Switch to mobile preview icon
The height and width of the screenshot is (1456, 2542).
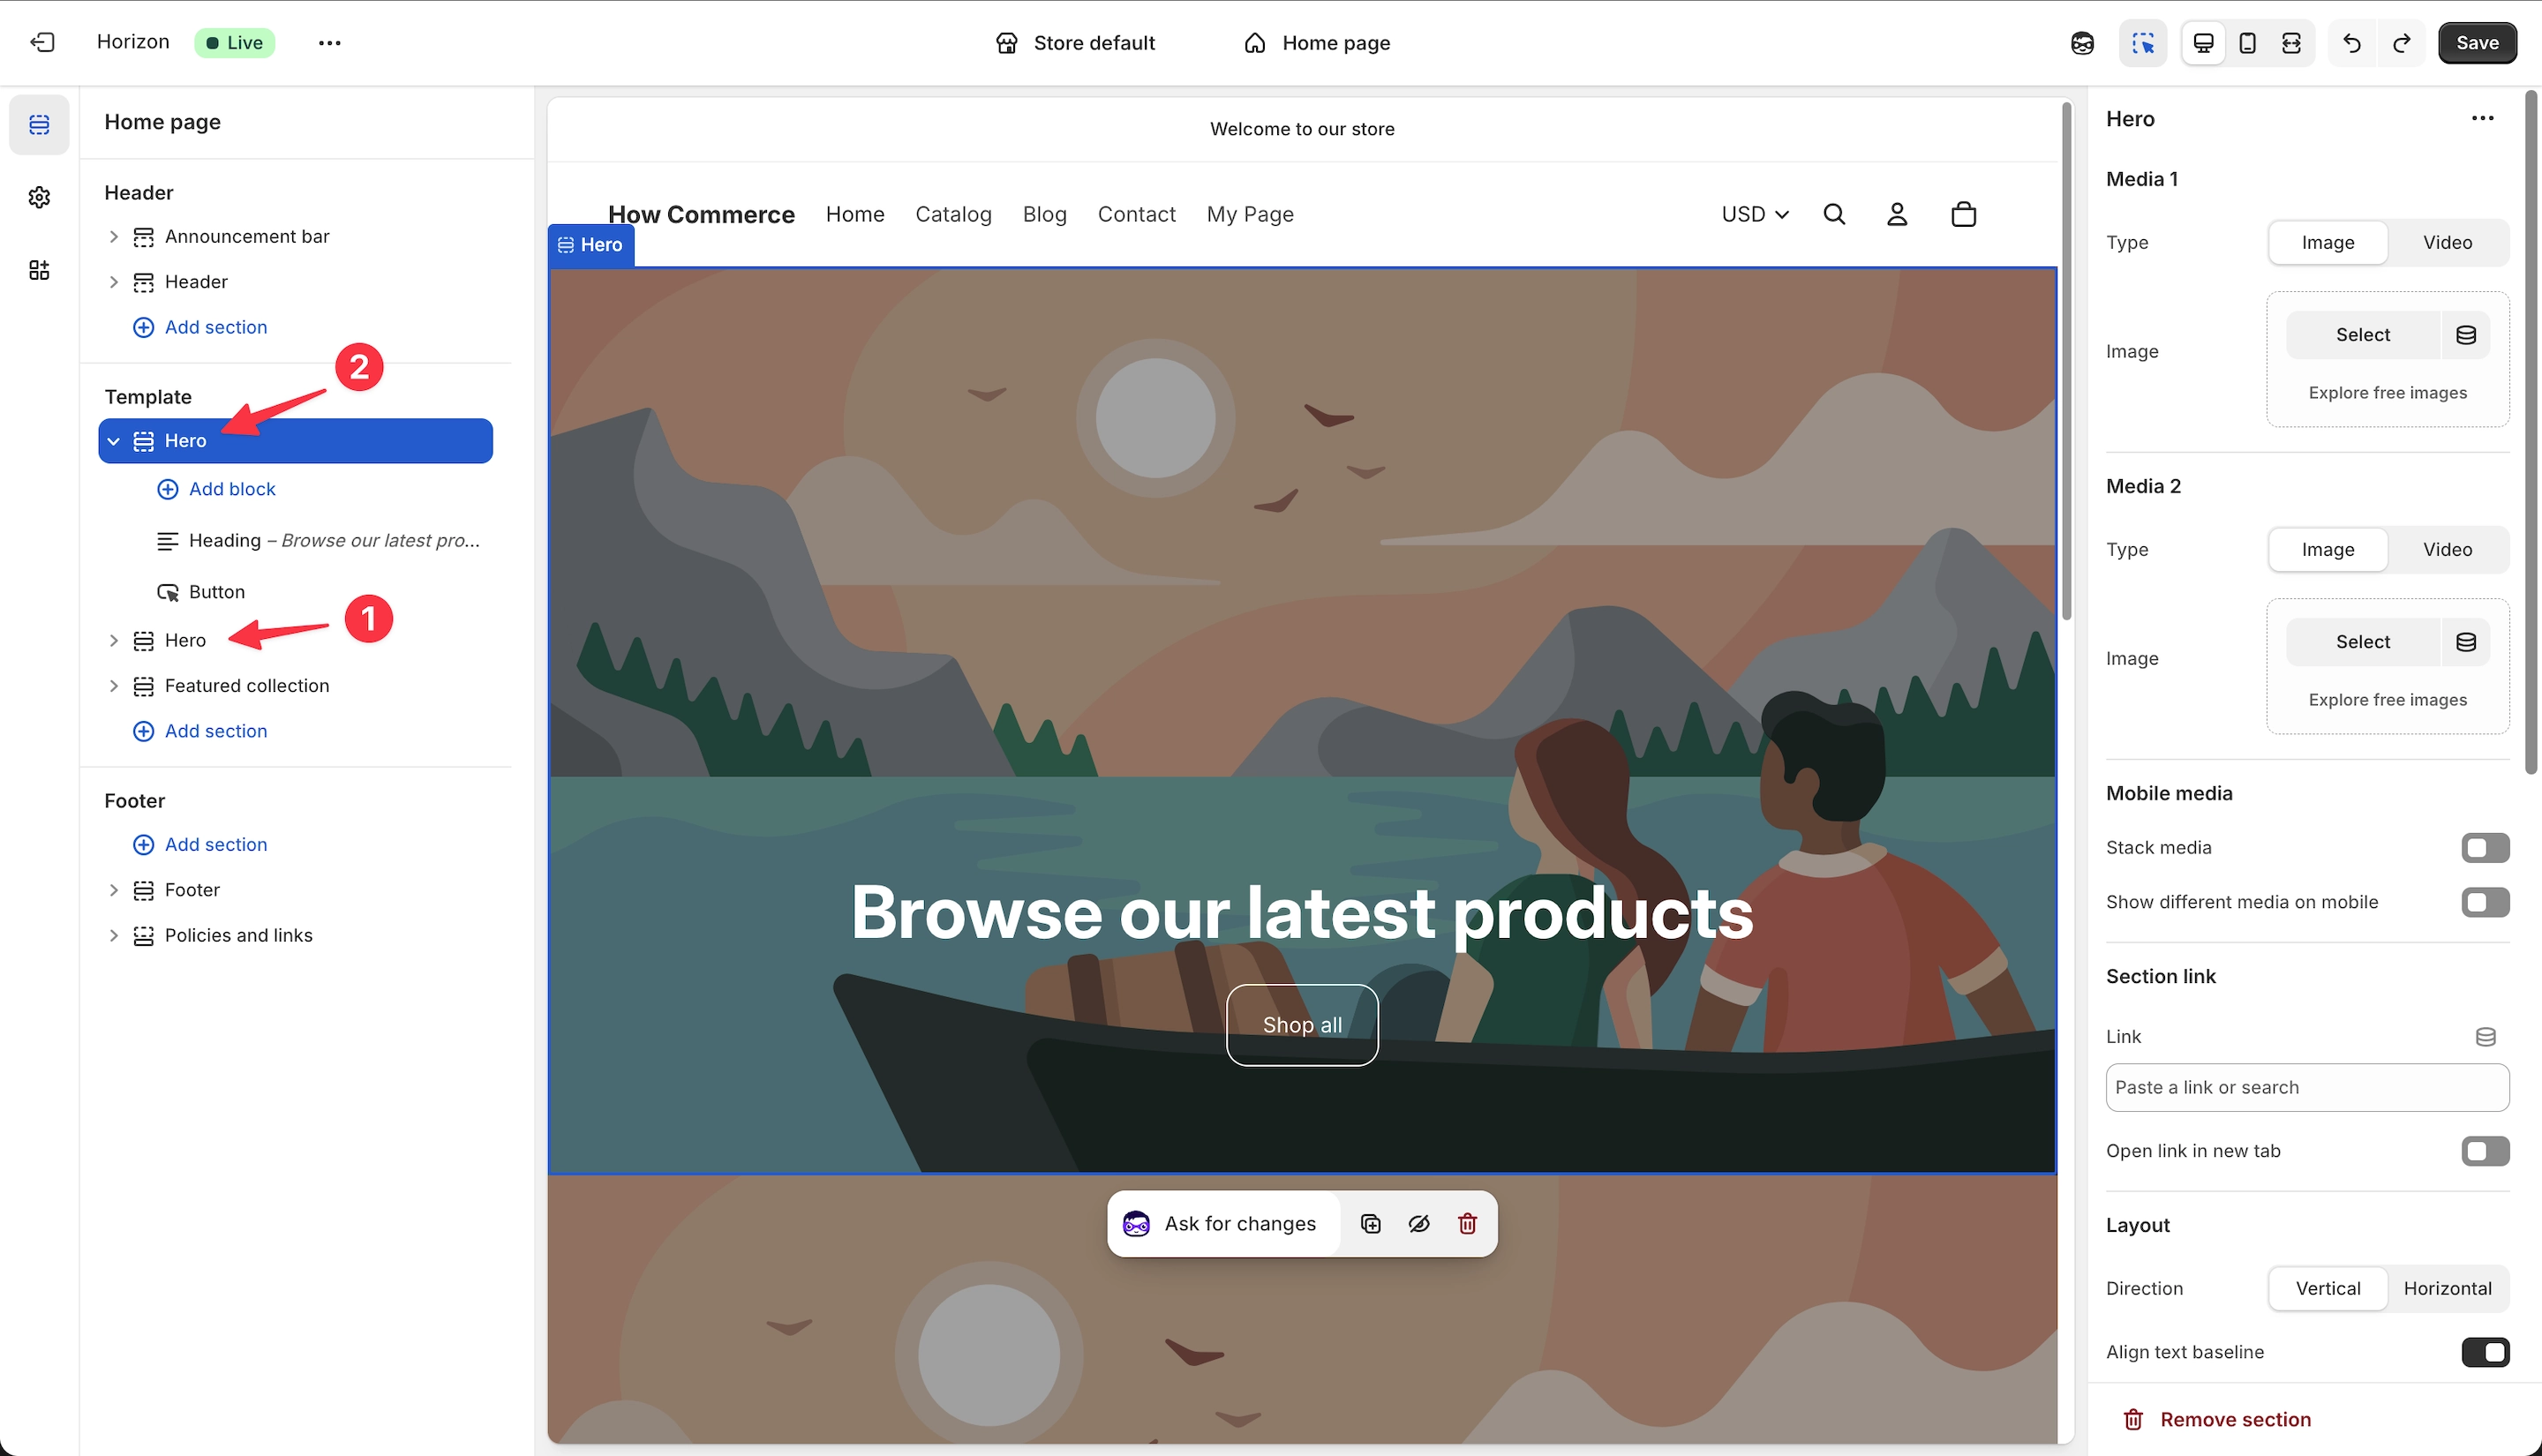point(2247,43)
